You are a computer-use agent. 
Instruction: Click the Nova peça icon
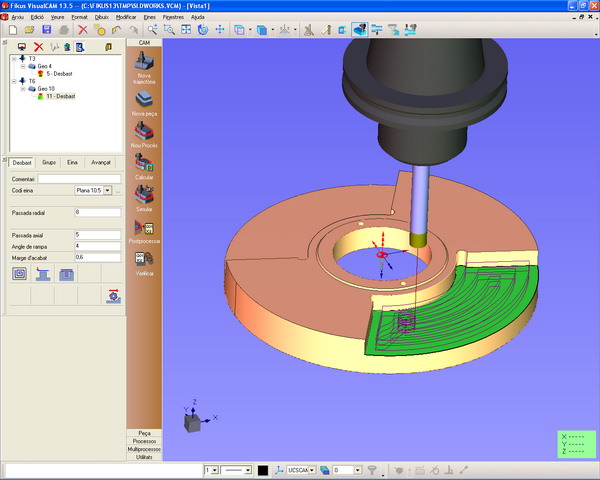(143, 99)
